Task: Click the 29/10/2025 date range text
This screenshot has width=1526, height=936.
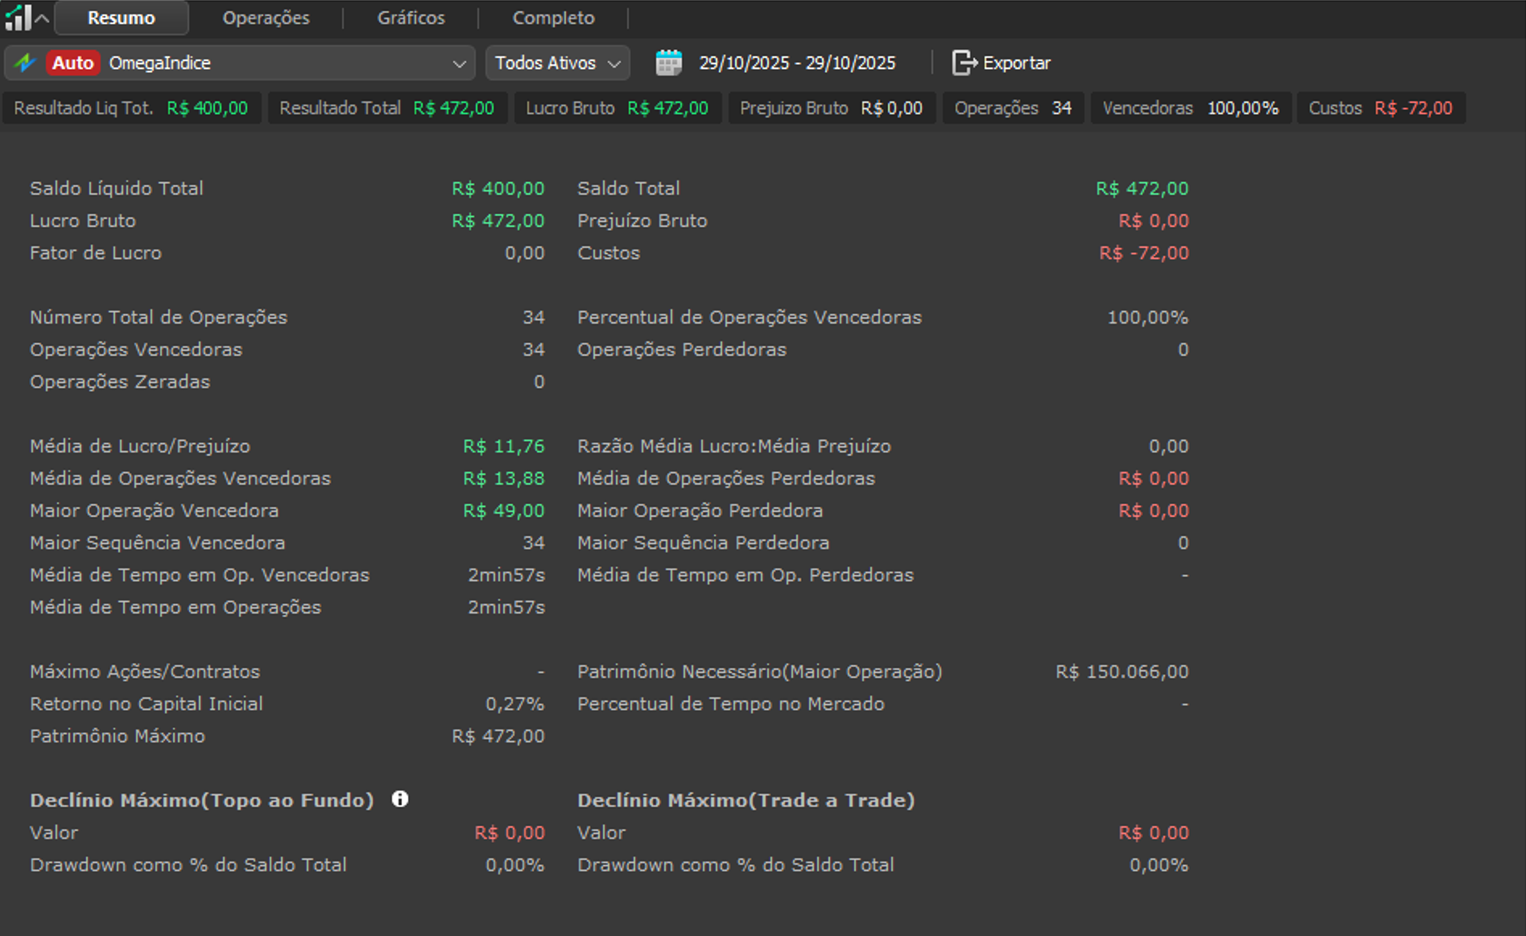Action: [x=797, y=63]
